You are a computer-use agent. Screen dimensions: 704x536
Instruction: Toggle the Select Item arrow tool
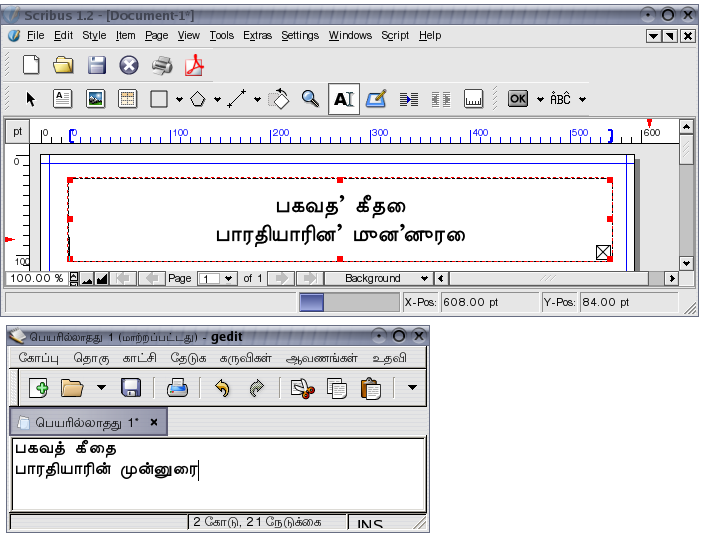[x=31, y=99]
